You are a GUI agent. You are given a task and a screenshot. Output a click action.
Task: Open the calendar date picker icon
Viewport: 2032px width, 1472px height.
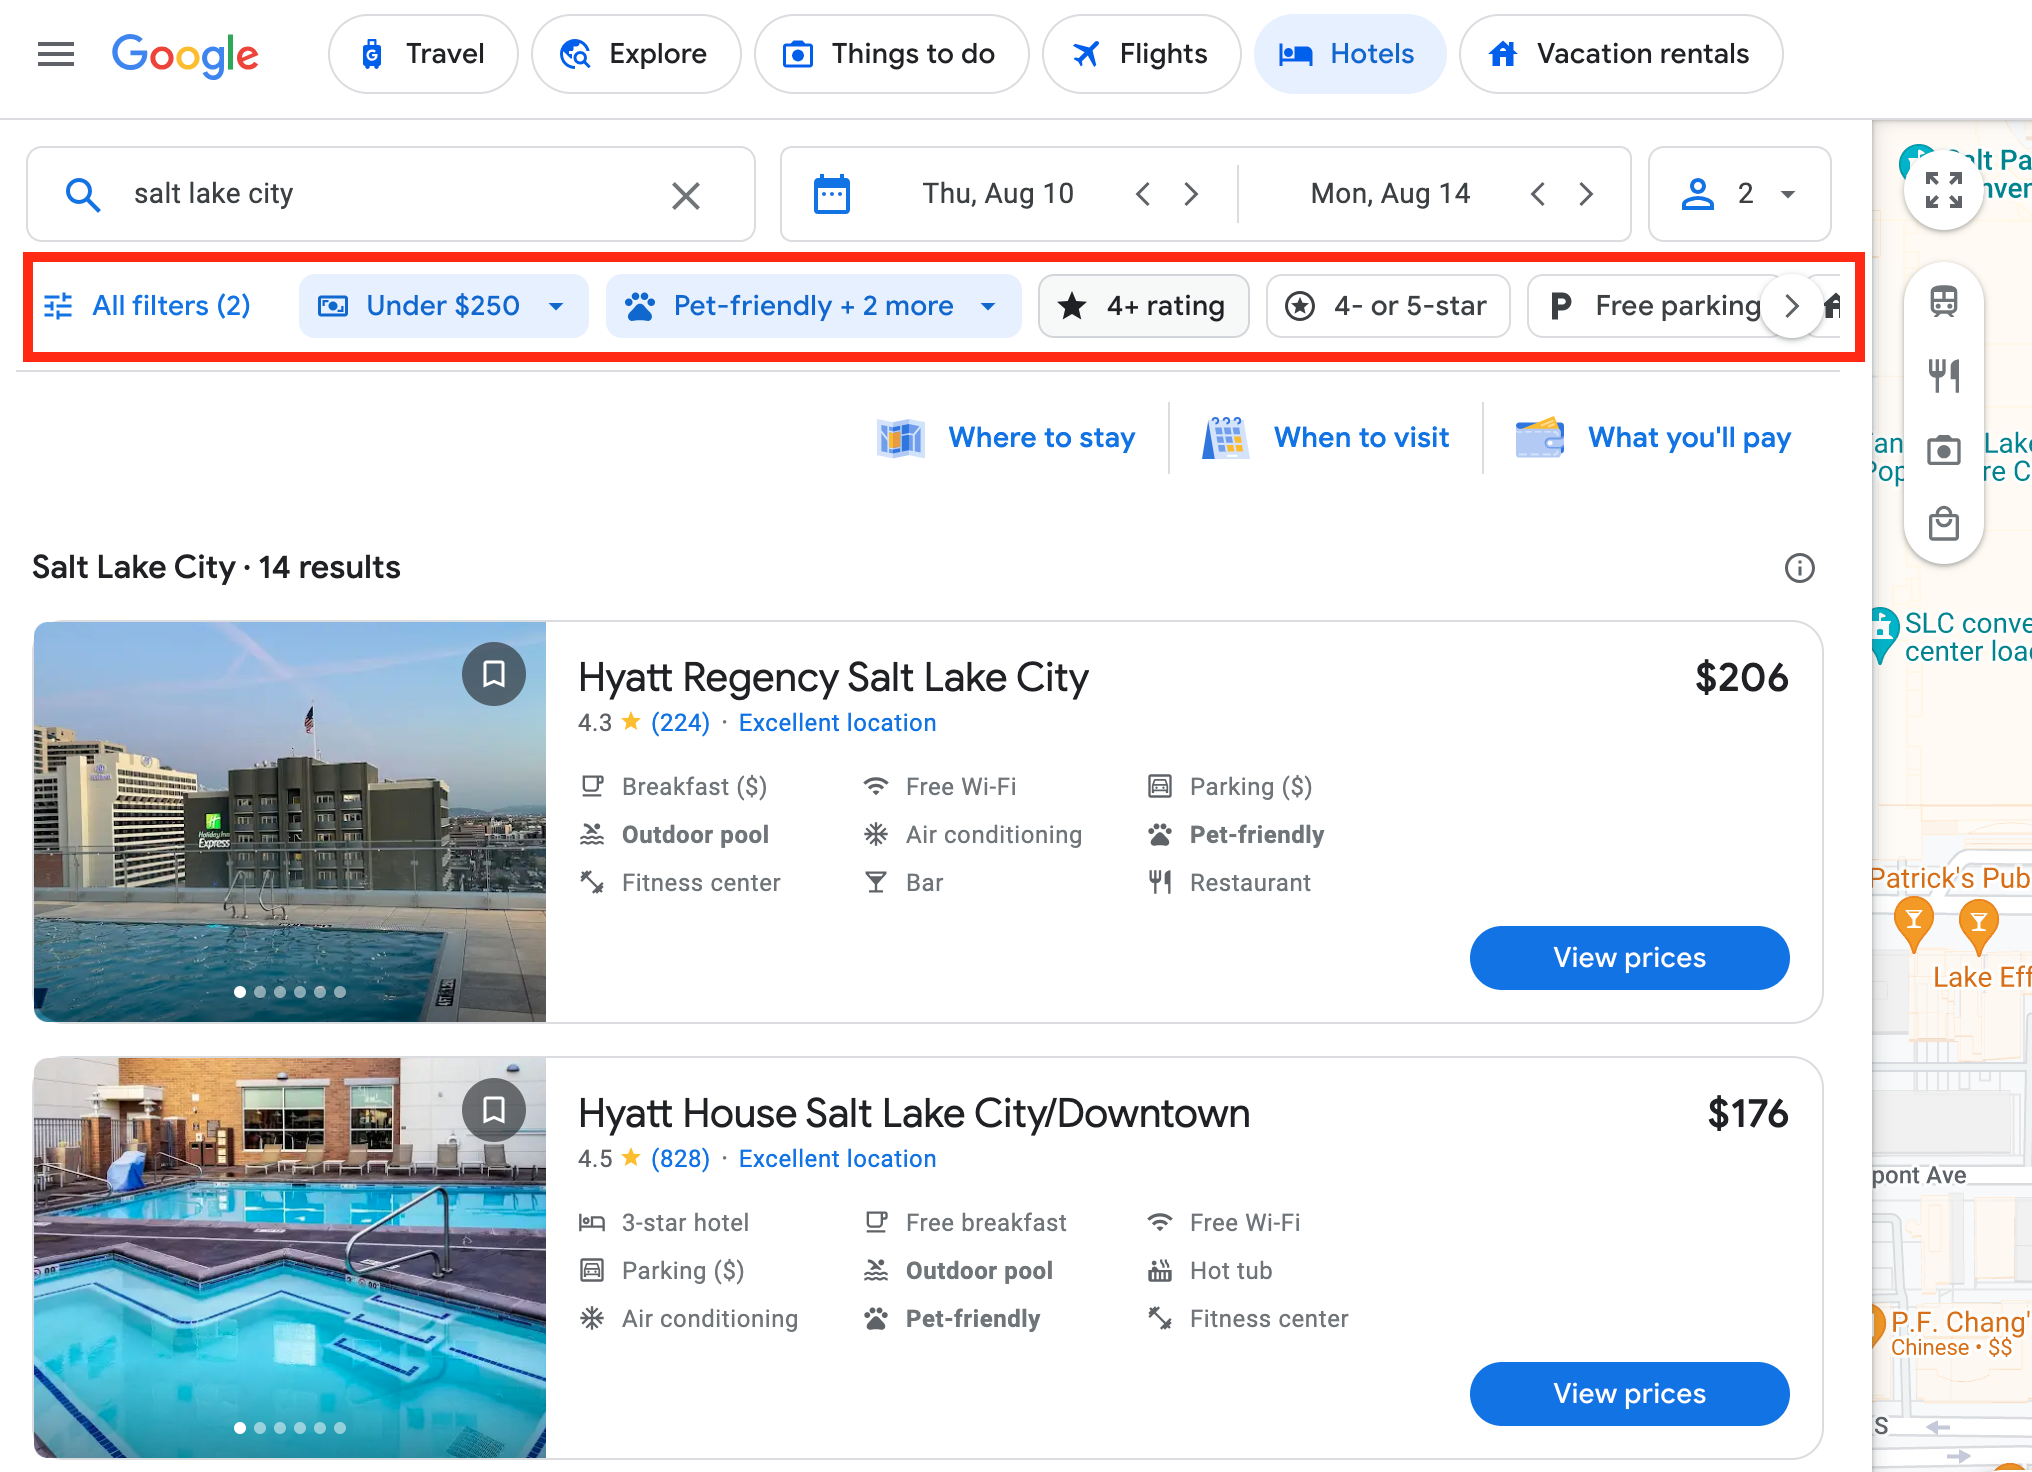pyautogui.click(x=832, y=194)
